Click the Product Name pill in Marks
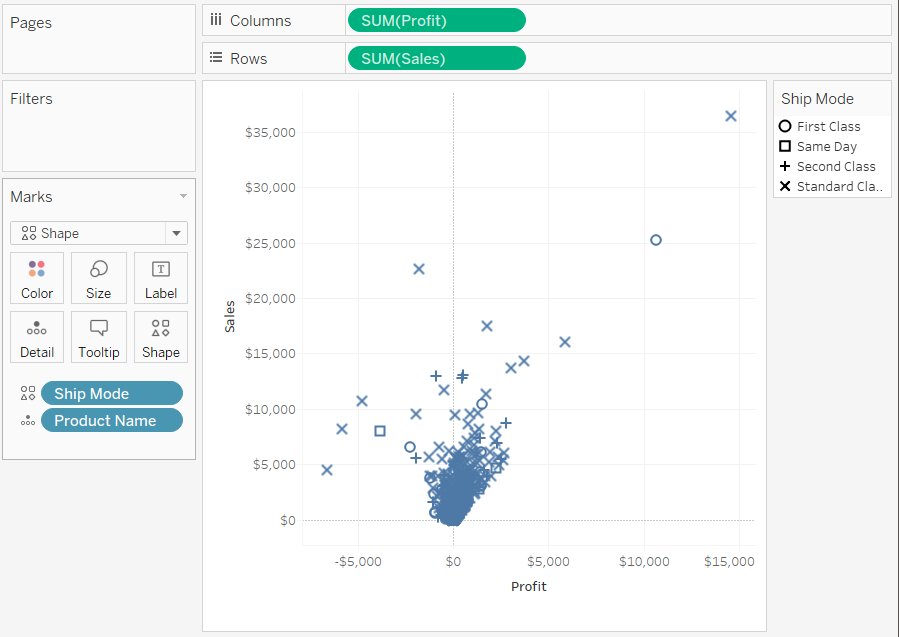The width and height of the screenshot is (899, 637). click(x=111, y=421)
